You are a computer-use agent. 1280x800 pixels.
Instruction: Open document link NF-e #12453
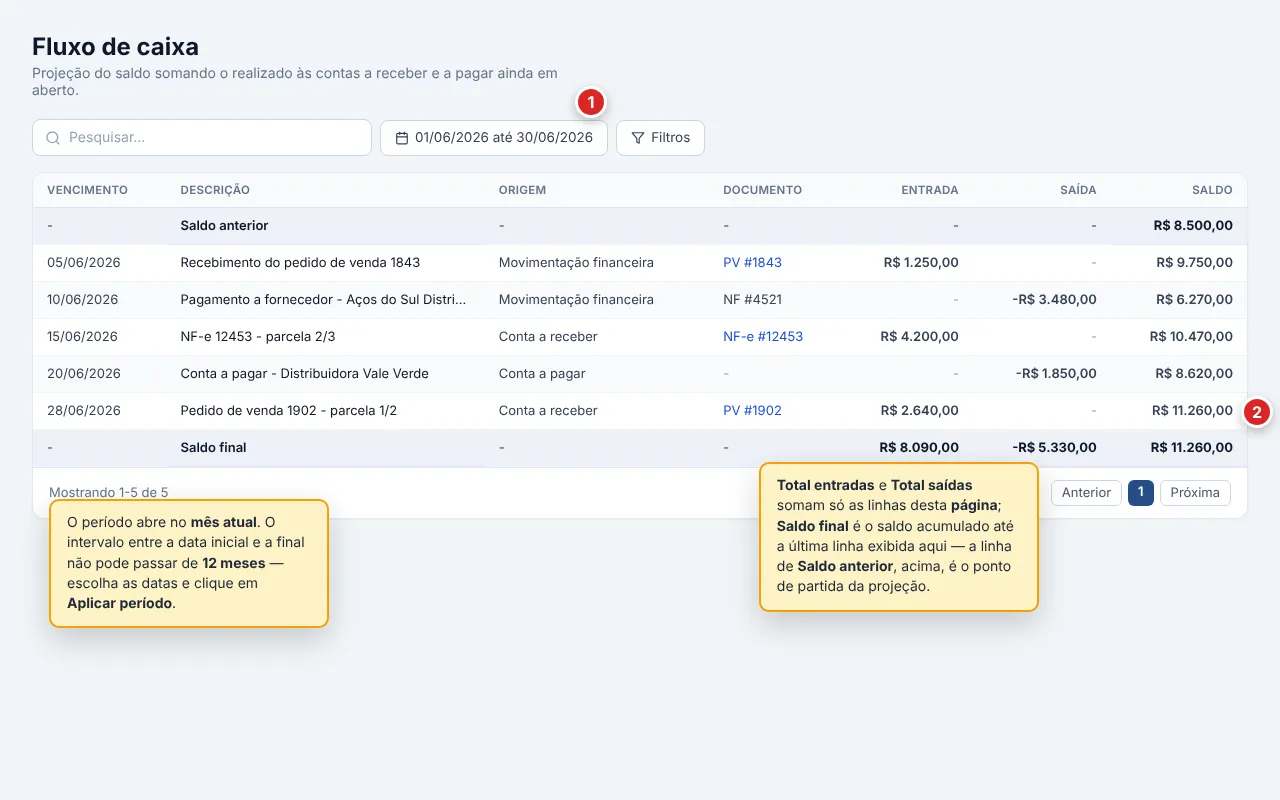click(x=763, y=337)
